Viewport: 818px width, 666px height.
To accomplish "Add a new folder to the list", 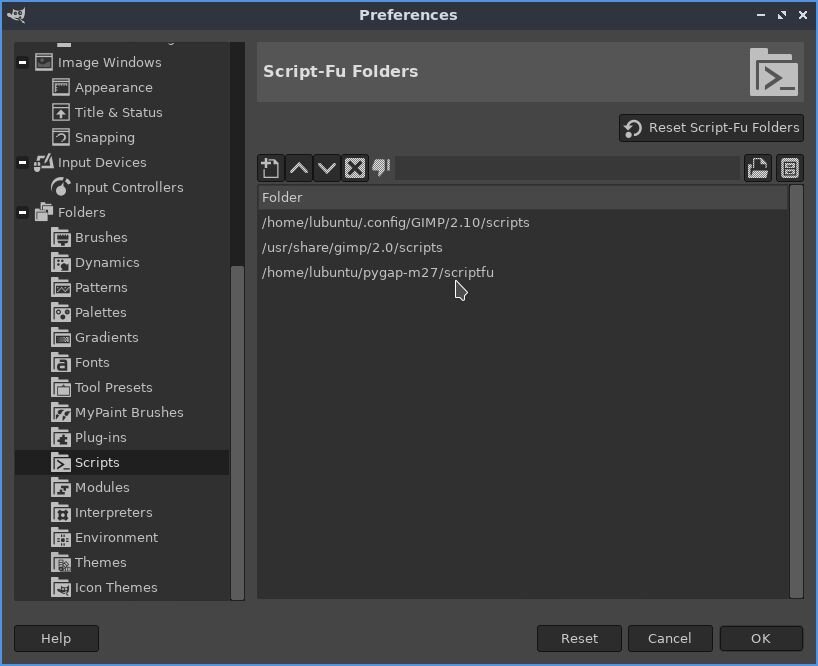I will pos(271,168).
